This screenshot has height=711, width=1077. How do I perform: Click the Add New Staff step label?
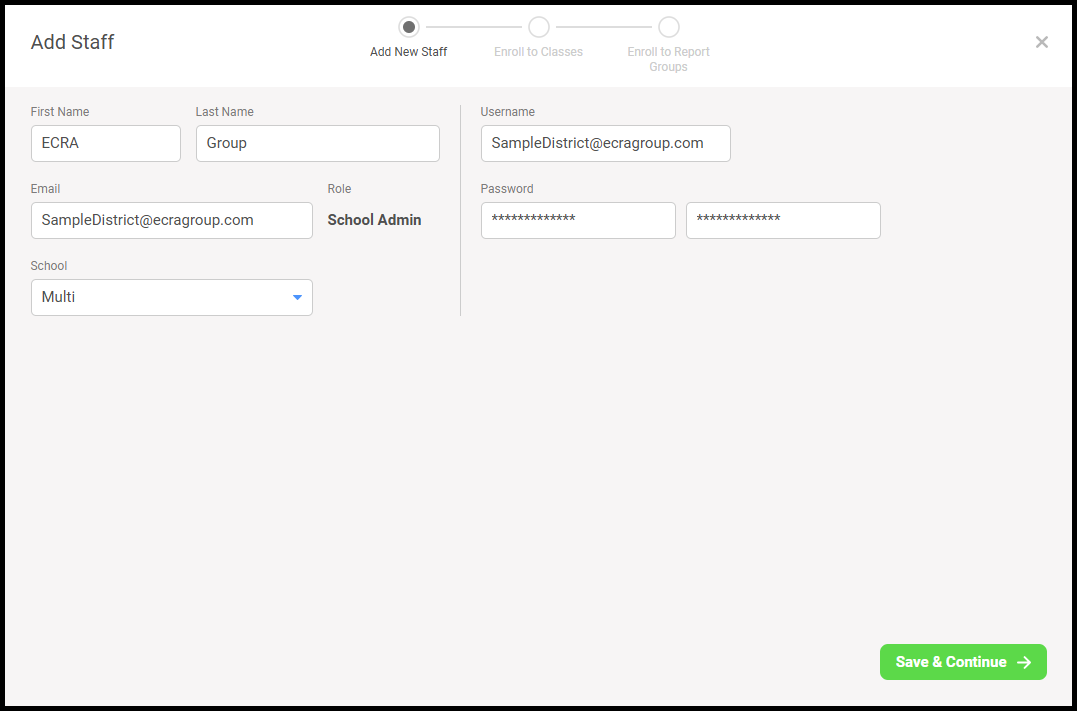click(408, 52)
